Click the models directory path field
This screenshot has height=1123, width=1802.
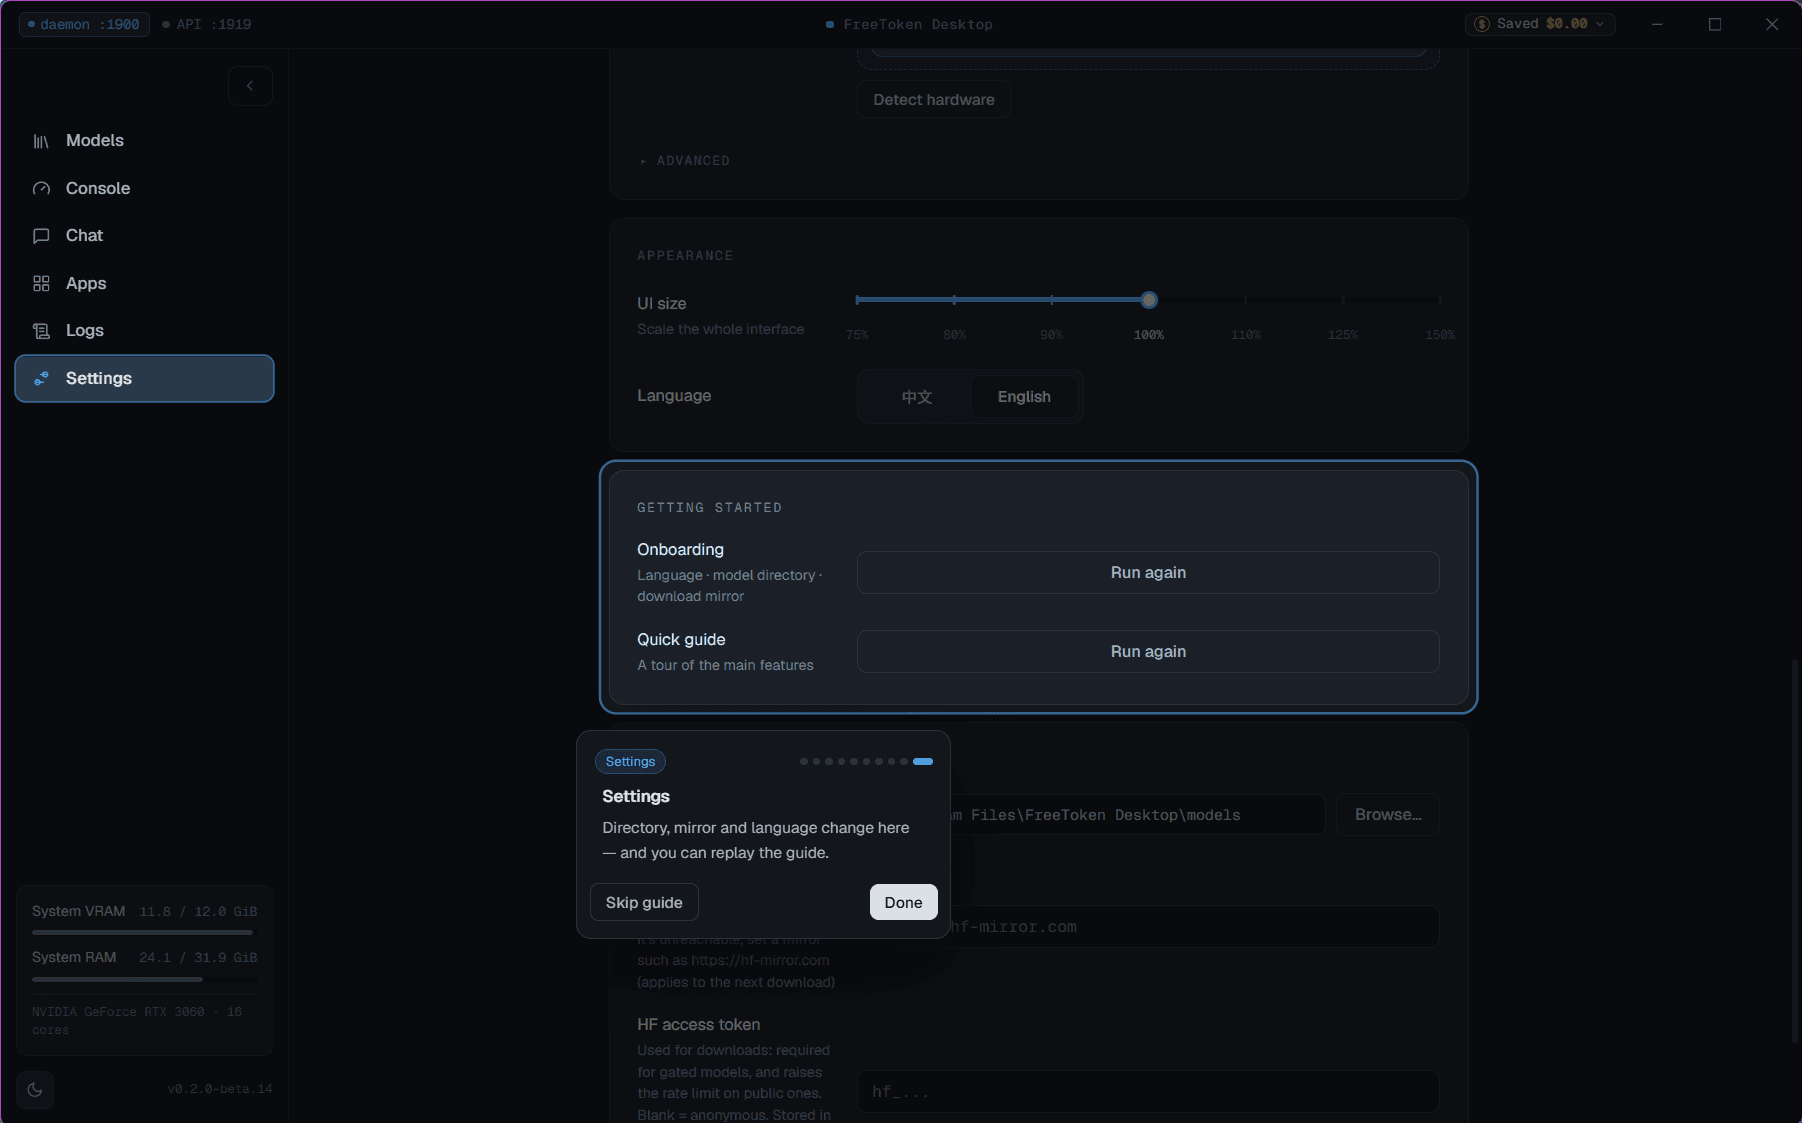coord(1137,815)
